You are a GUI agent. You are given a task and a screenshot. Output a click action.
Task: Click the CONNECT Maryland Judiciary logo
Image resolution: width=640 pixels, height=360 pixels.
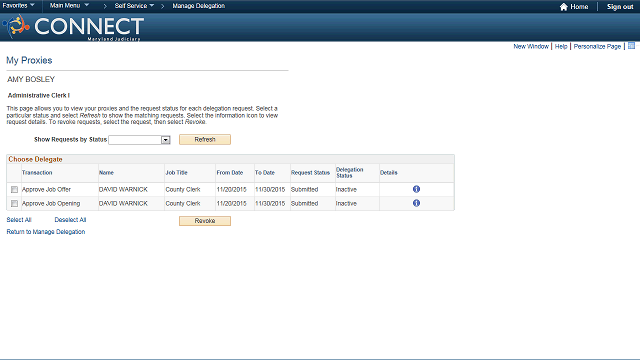(x=73, y=27)
